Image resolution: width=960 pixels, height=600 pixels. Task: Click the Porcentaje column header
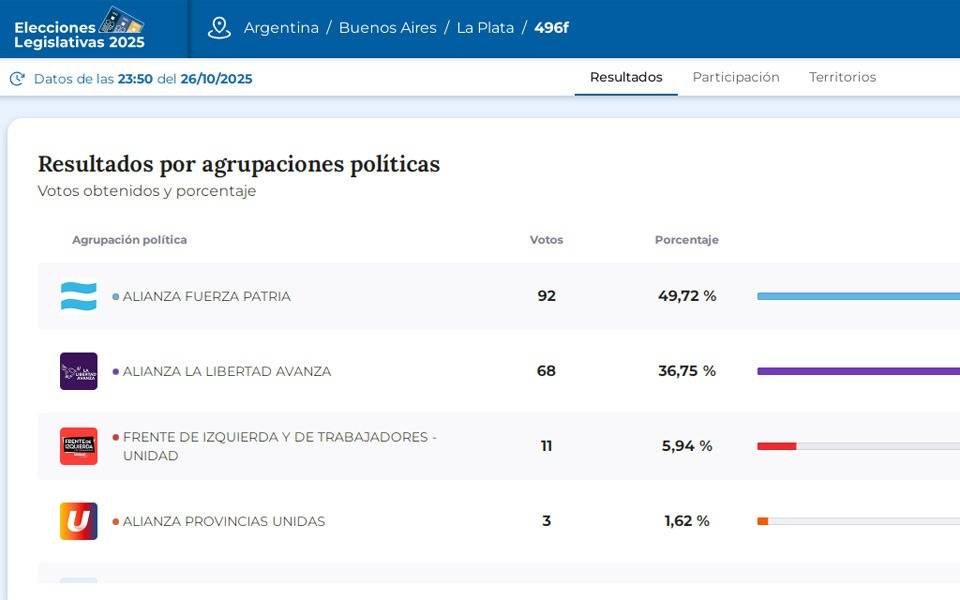686,240
